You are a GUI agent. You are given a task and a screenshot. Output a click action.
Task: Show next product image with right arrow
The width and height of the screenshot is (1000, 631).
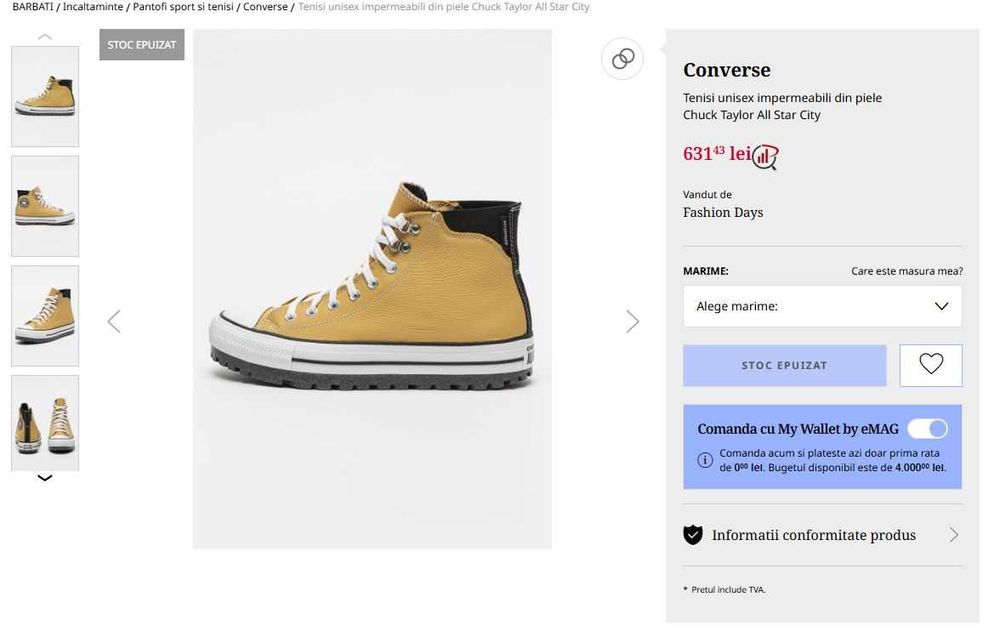point(632,321)
